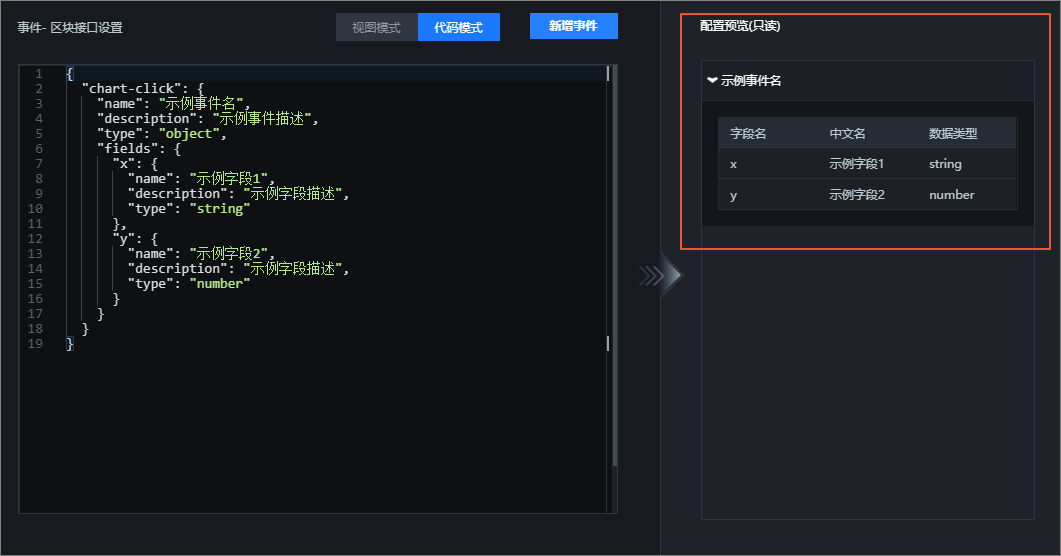Click the 事件- 区块接口设置 title
Screen dimensions: 1061x556
[70, 28]
